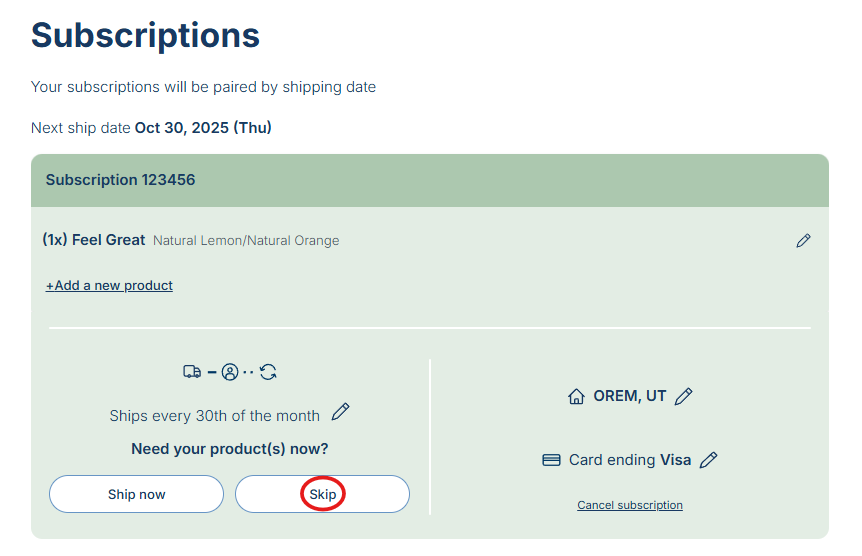This screenshot has height=556, width=862.
Task: Click the Subscriptions page heading
Action: click(146, 35)
